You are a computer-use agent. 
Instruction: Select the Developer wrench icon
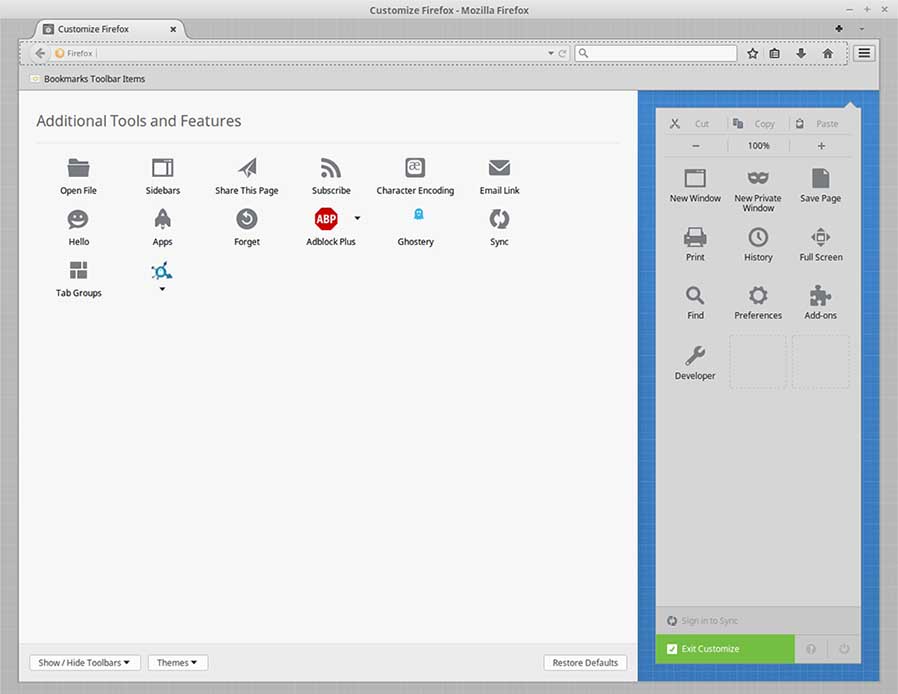pyautogui.click(x=695, y=356)
